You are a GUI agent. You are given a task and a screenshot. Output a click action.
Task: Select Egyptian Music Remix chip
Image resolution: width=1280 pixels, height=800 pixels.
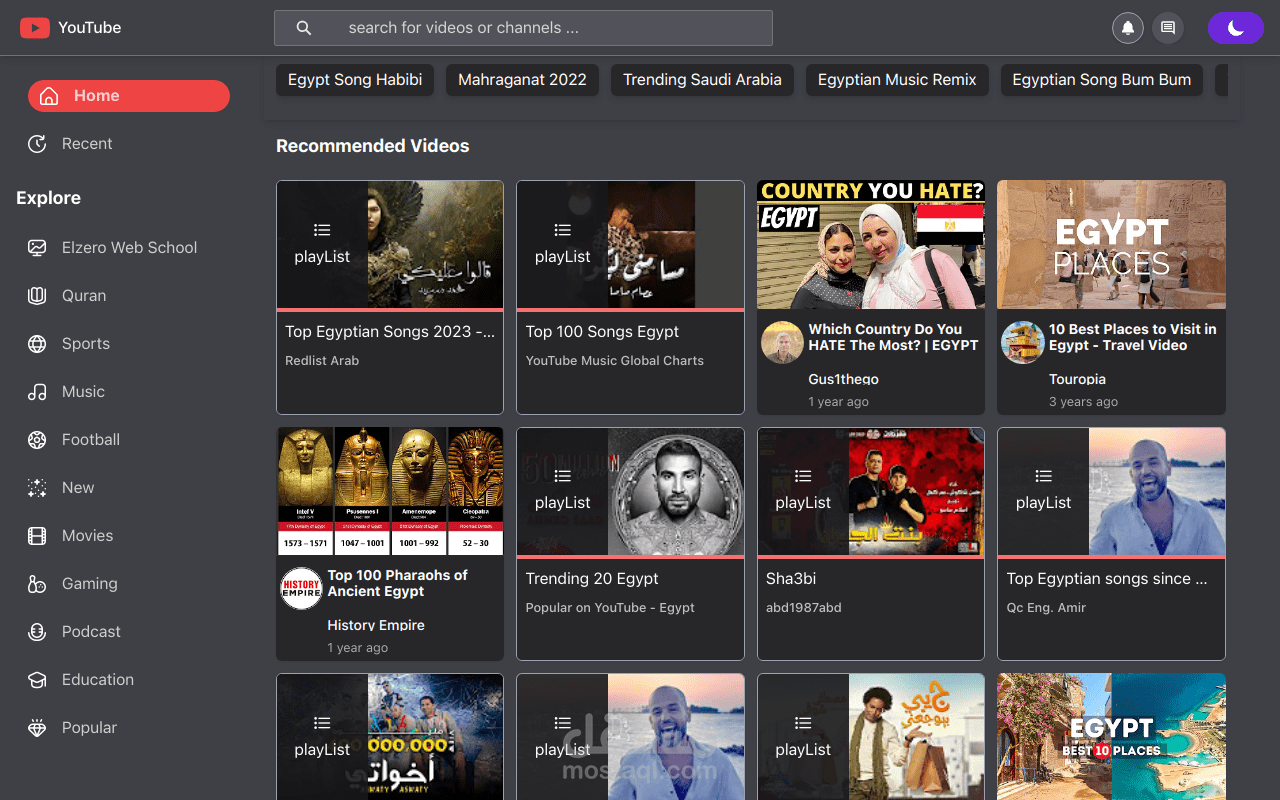pos(897,80)
